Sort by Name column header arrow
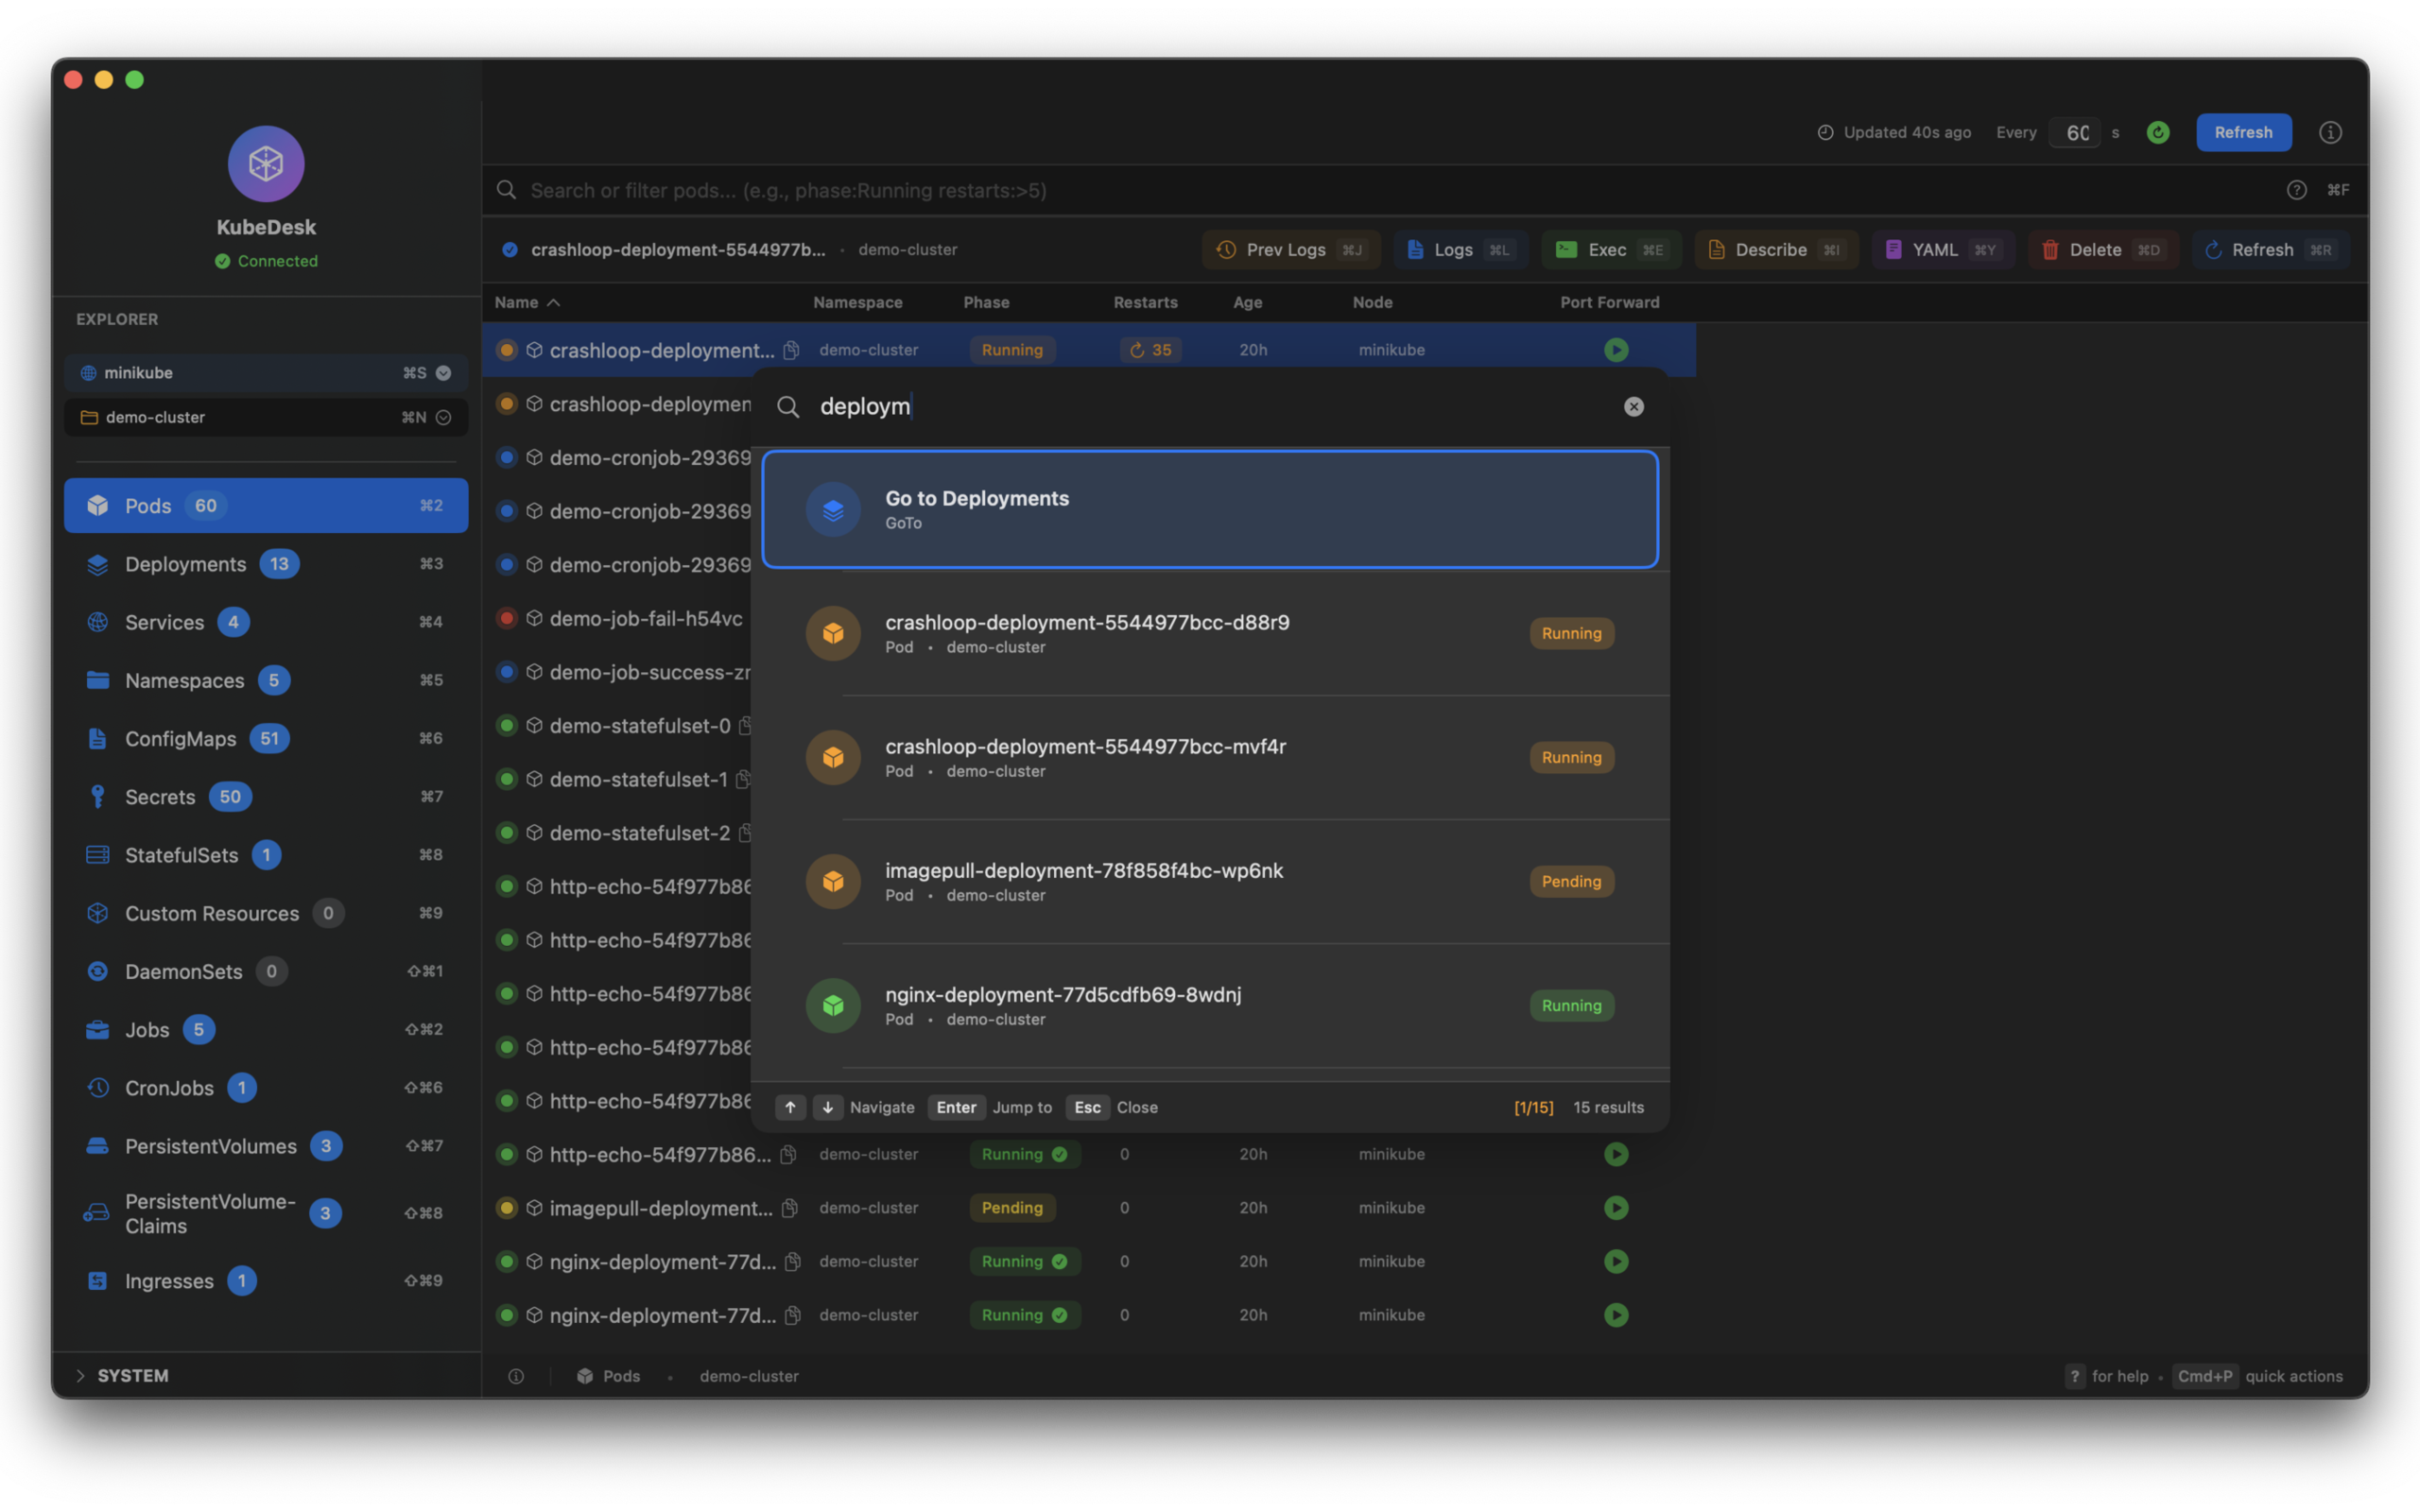Viewport: 2420px width, 1512px height. 553,302
